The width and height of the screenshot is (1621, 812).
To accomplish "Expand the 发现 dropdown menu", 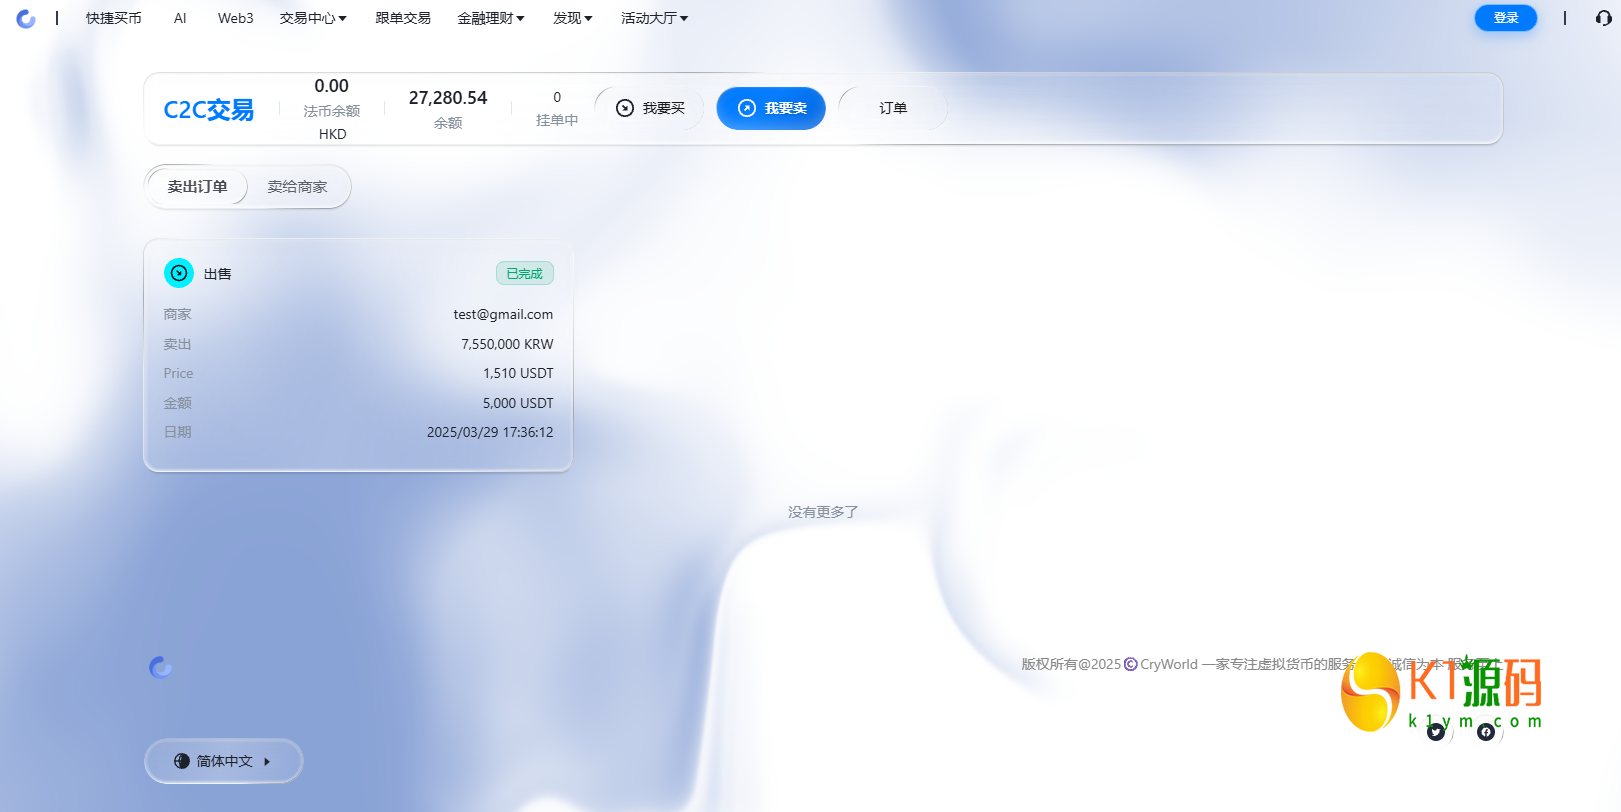I will click(x=573, y=18).
